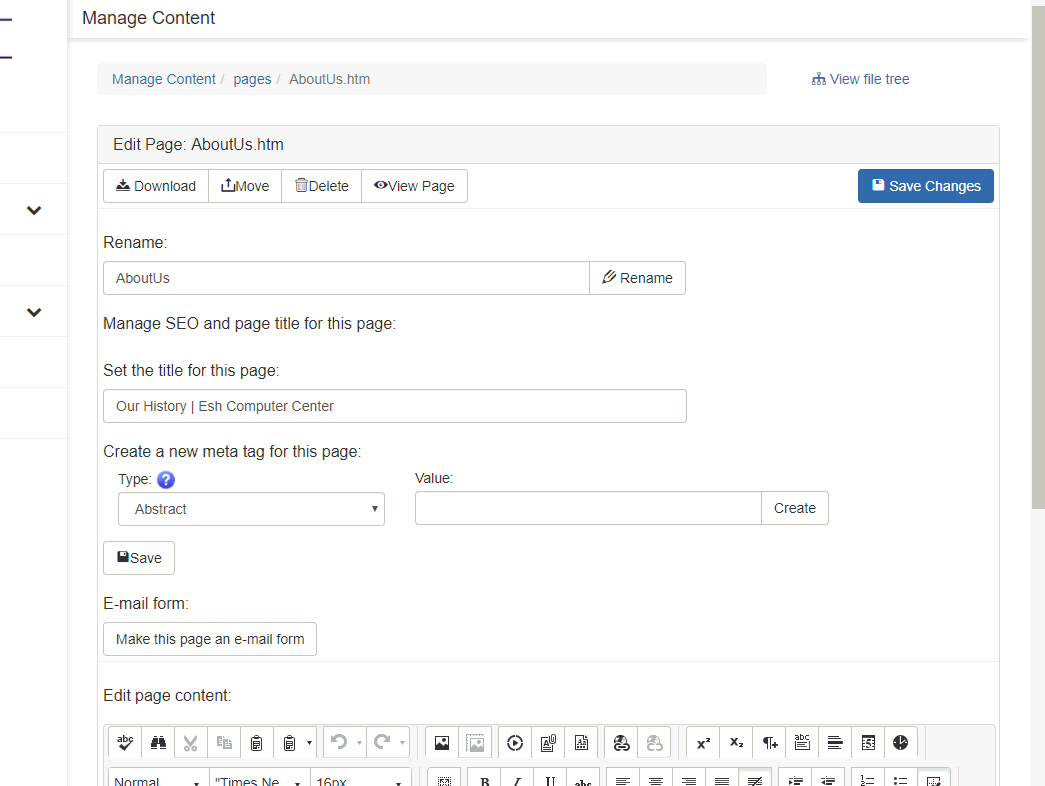Screen dimensions: 1045x786
Task: Click the spell check icon in editor toolbar
Action: coord(125,743)
